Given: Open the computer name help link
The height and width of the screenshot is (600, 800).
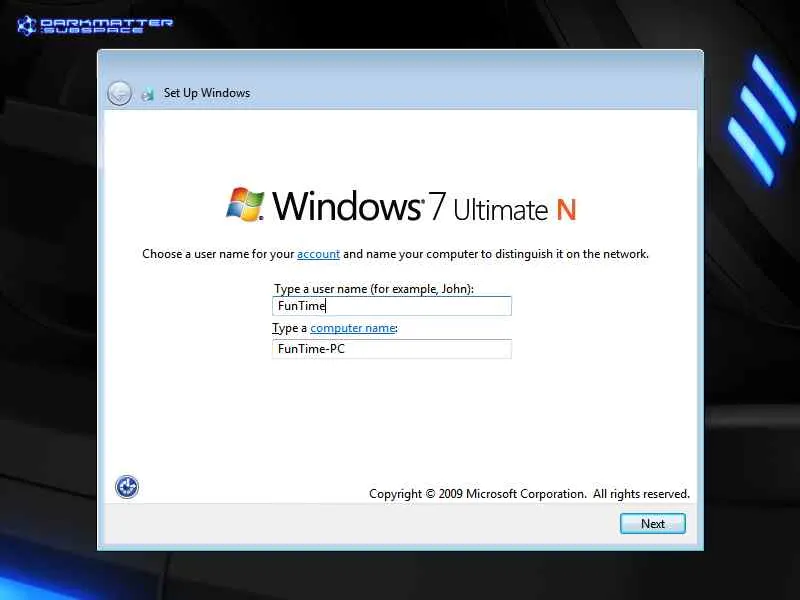Looking at the screenshot, I should [x=353, y=328].
